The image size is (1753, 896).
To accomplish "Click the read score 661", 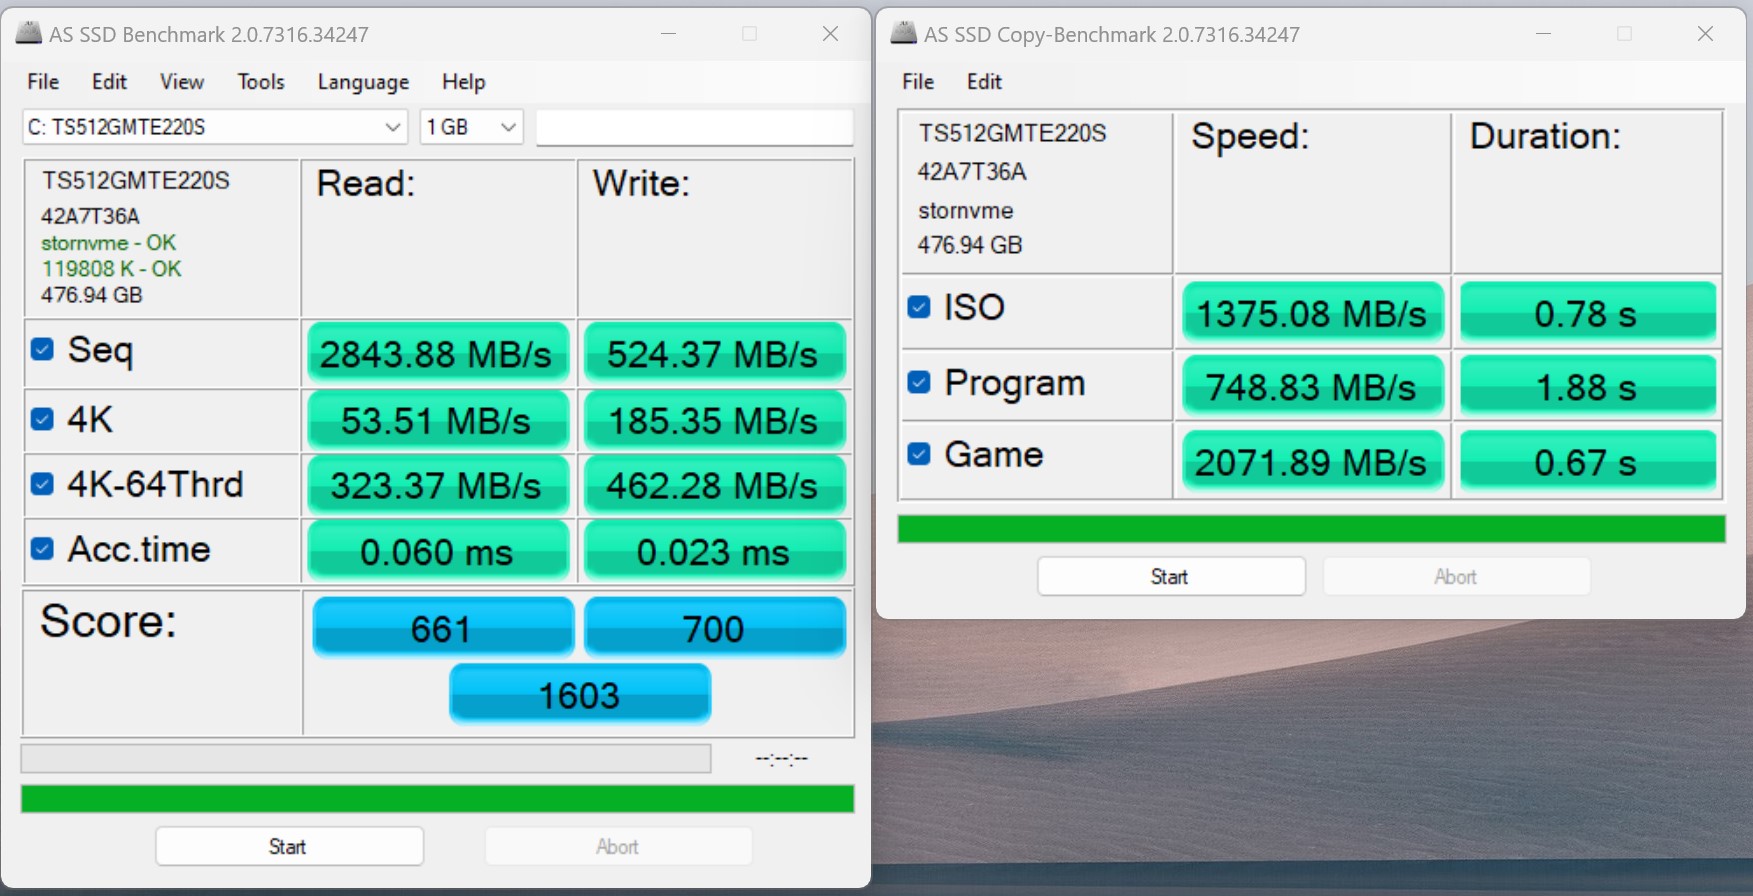I will point(443,628).
